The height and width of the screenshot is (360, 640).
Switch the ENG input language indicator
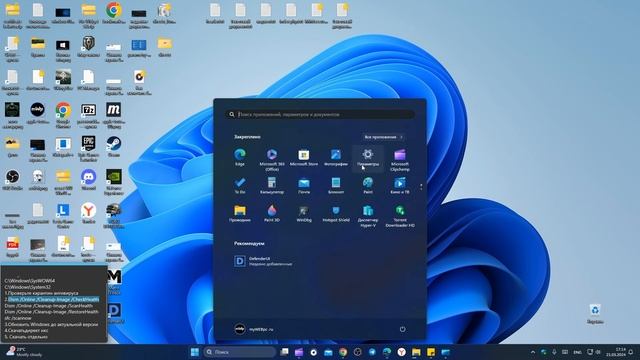pyautogui.click(x=577, y=352)
